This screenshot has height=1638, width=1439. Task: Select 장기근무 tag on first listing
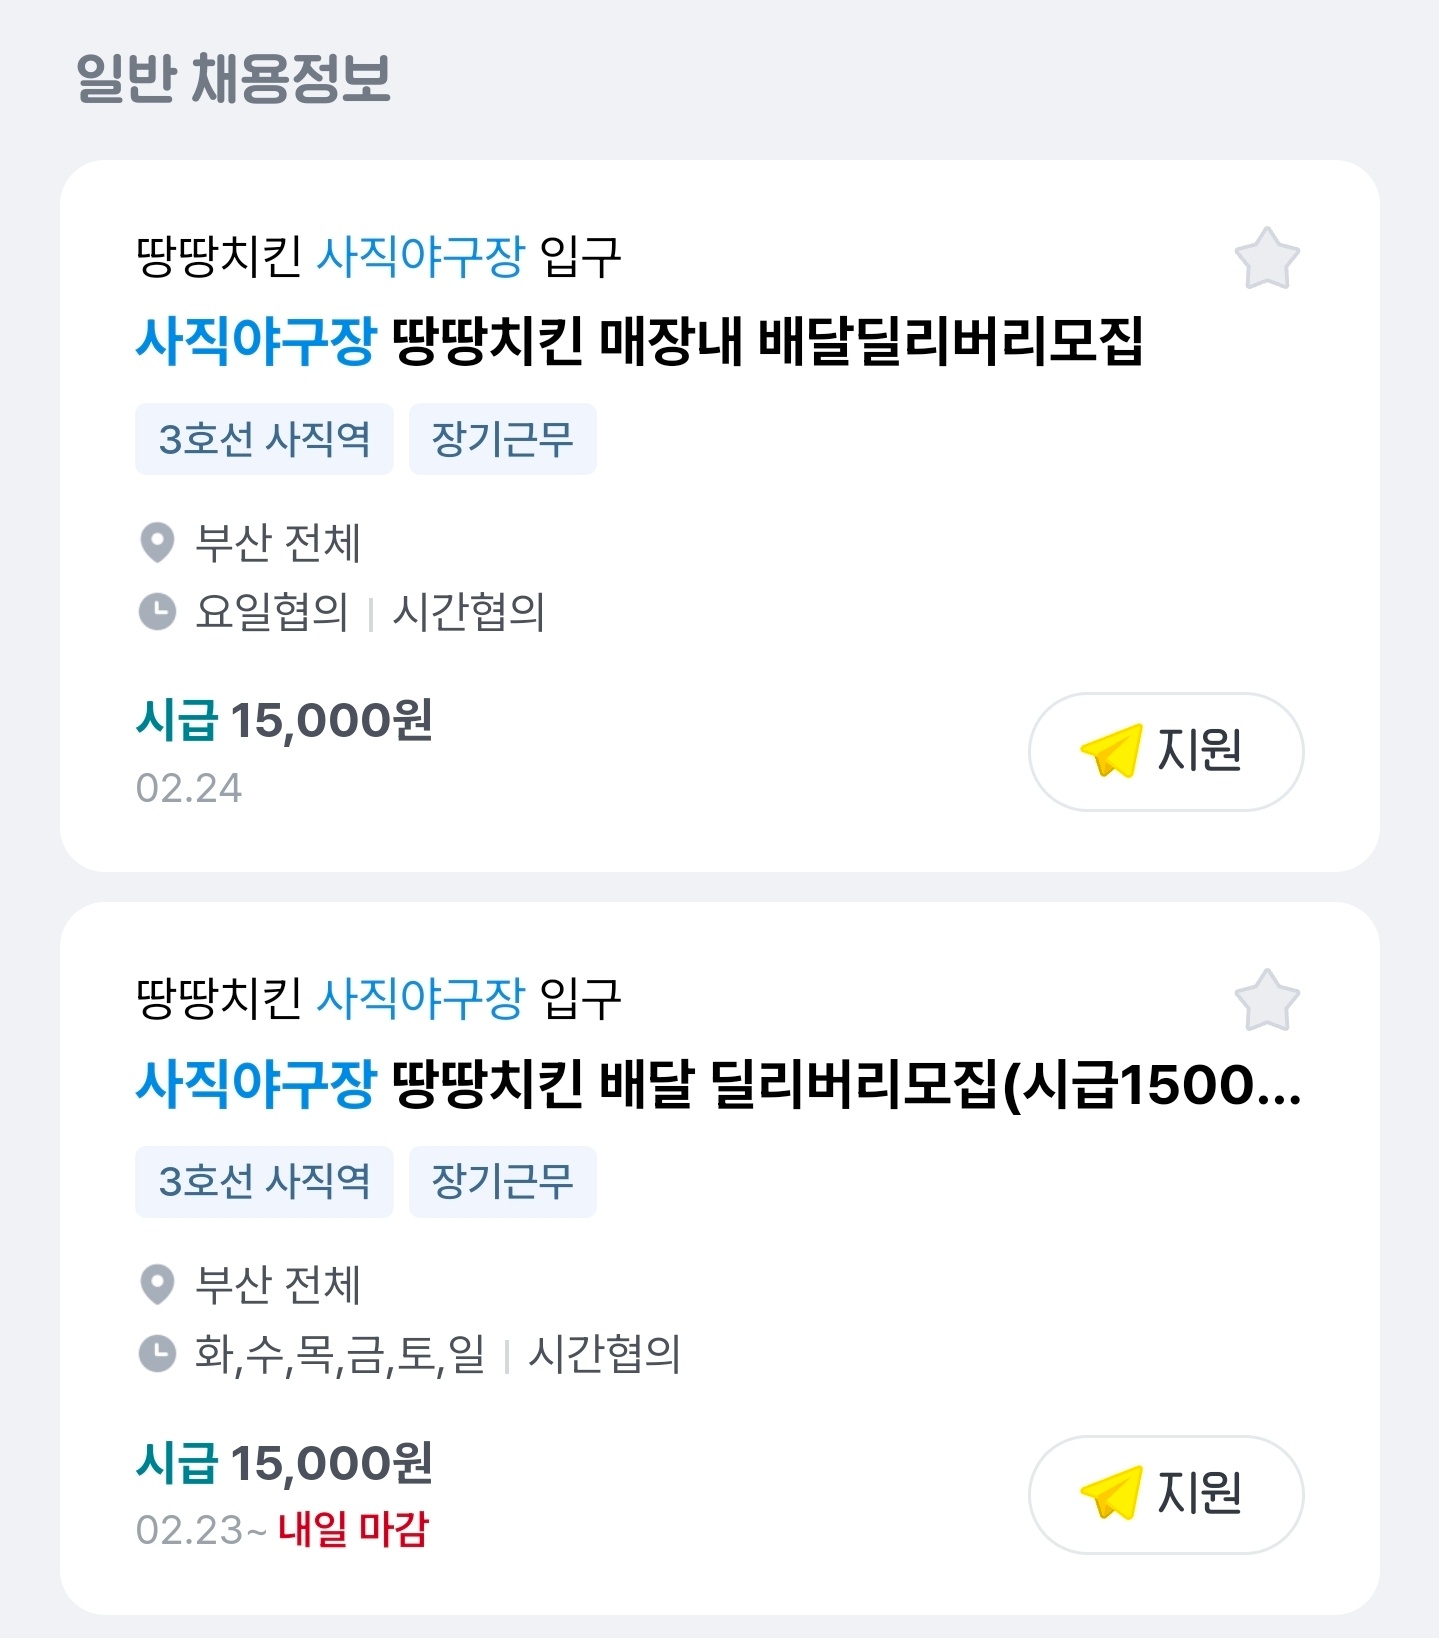(x=502, y=439)
